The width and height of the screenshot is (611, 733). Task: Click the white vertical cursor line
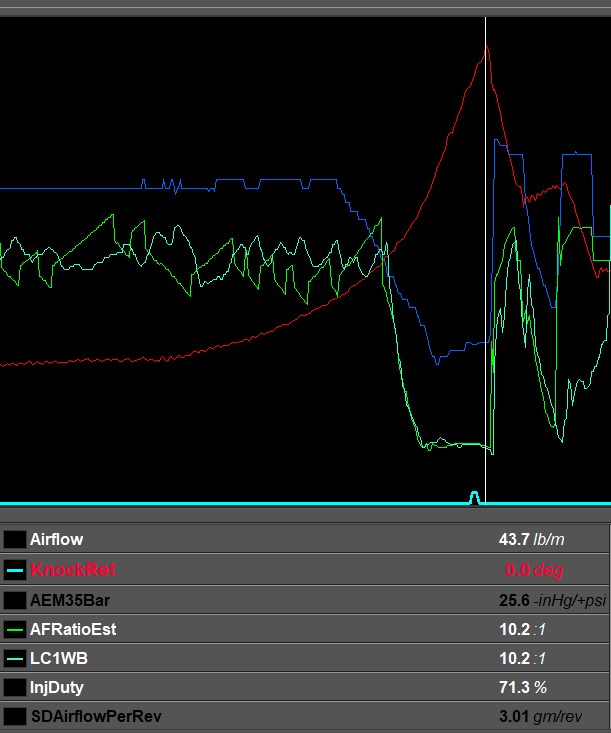click(x=486, y=261)
